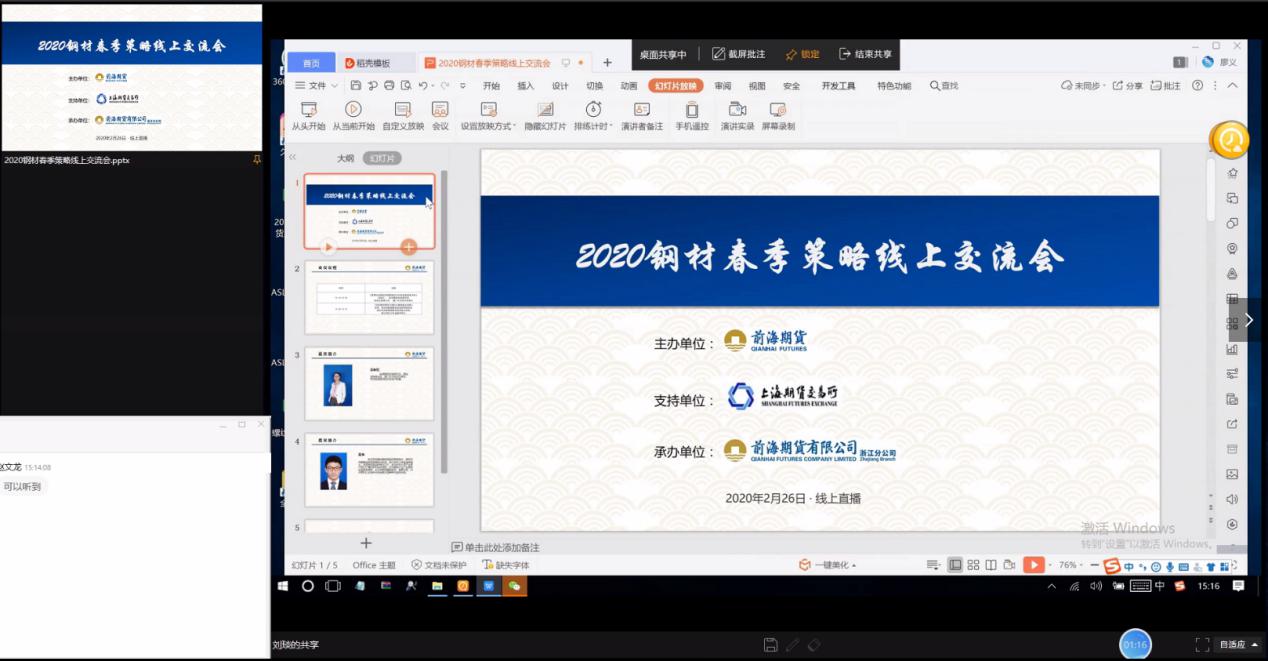Open the 开始 ribbon tab
The height and width of the screenshot is (661, 1268).
491,86
